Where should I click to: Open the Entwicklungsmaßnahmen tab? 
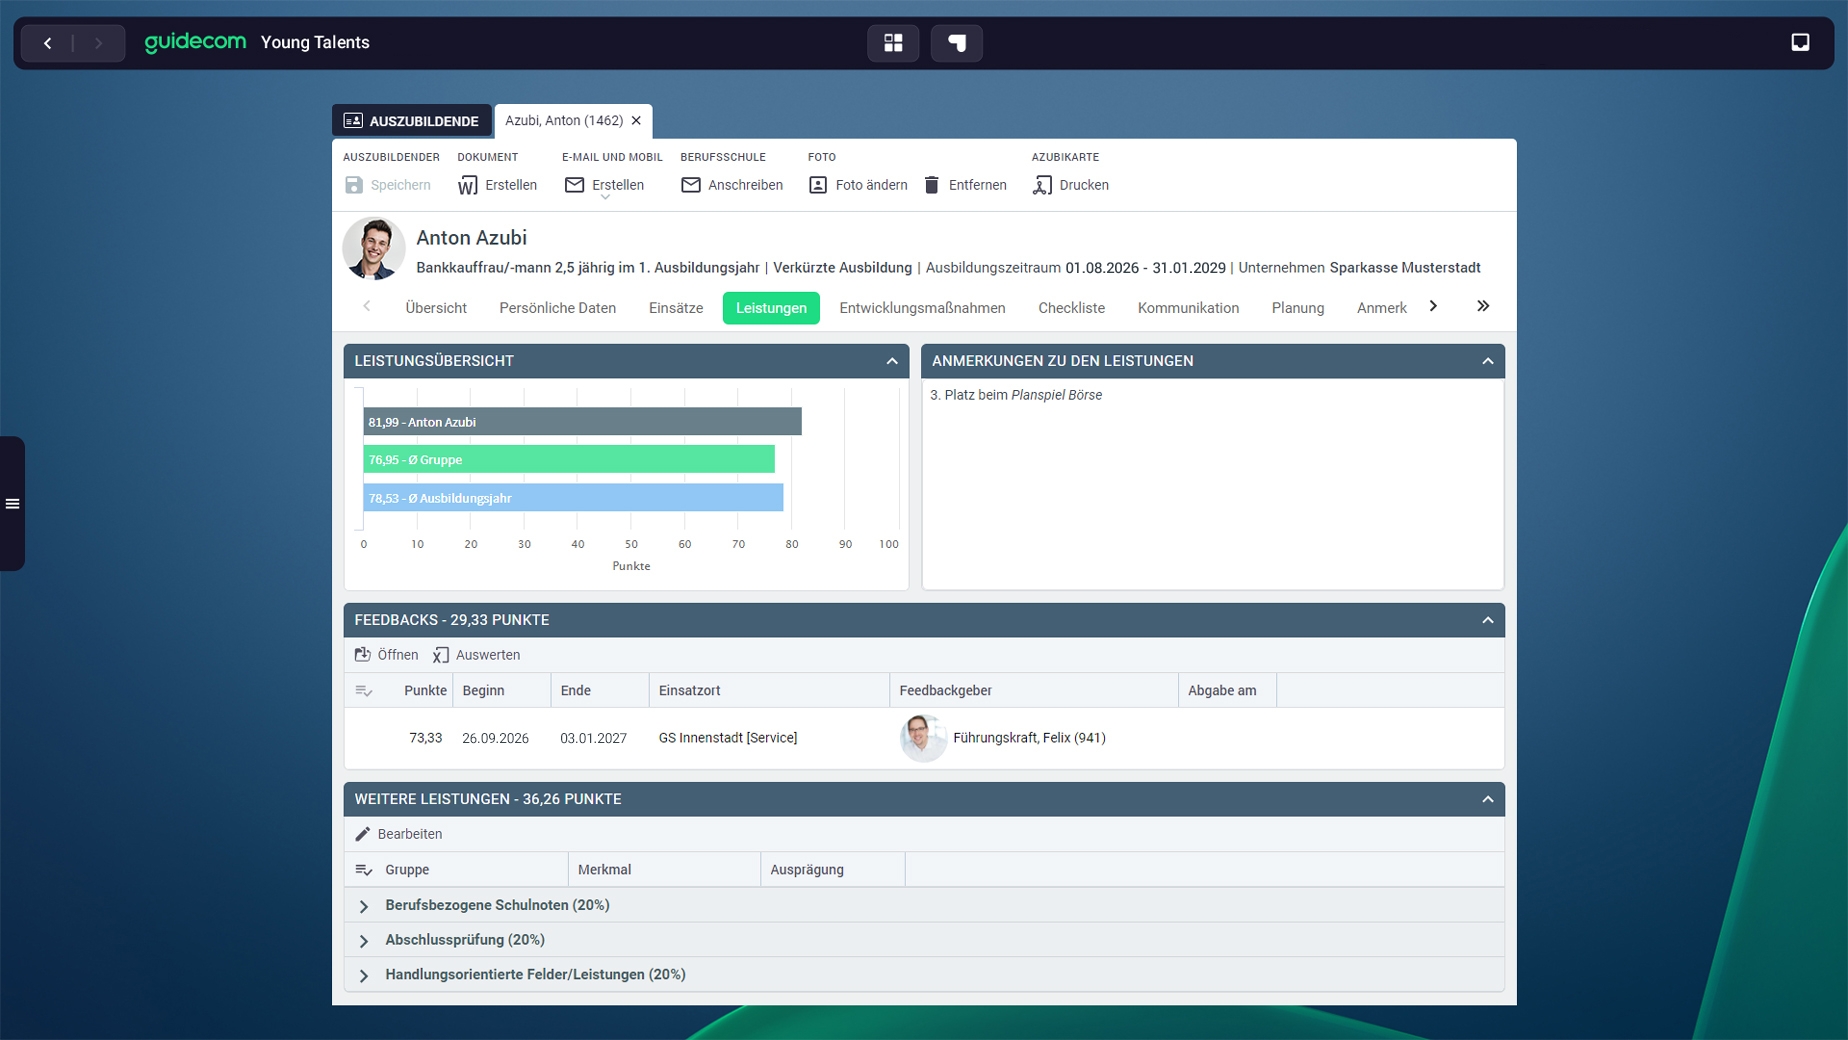pos(922,308)
